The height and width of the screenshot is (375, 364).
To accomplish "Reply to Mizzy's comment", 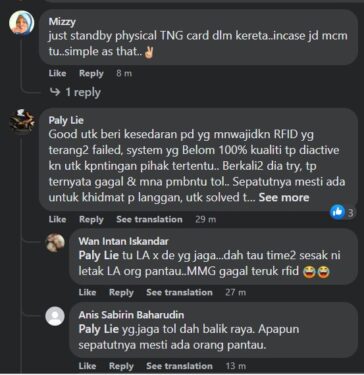I will pos(91,73).
